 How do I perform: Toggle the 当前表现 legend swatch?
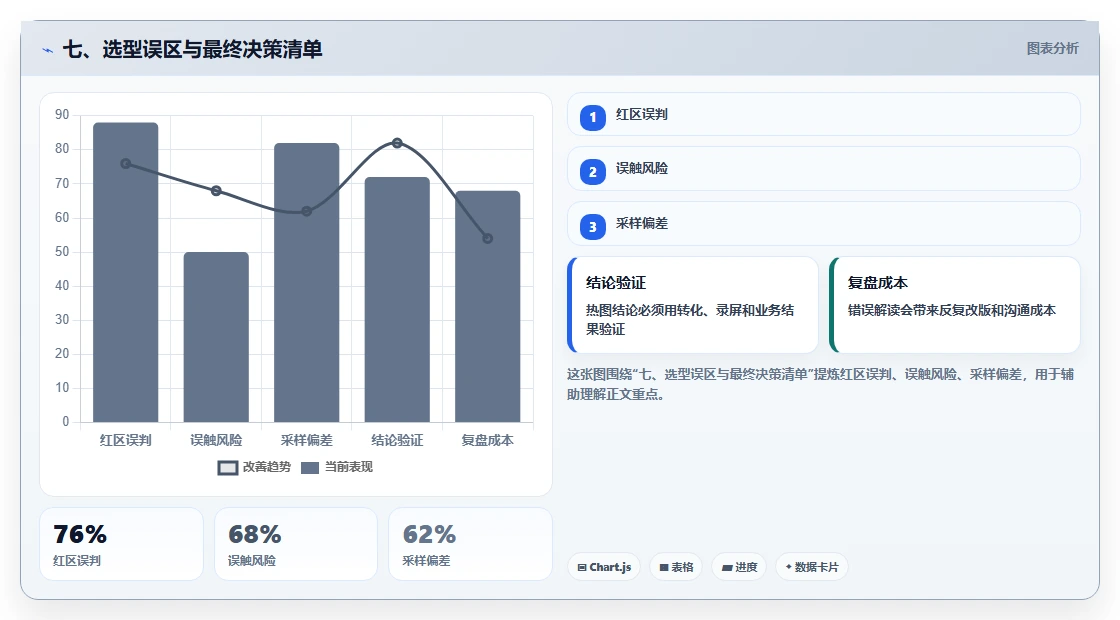pos(310,468)
